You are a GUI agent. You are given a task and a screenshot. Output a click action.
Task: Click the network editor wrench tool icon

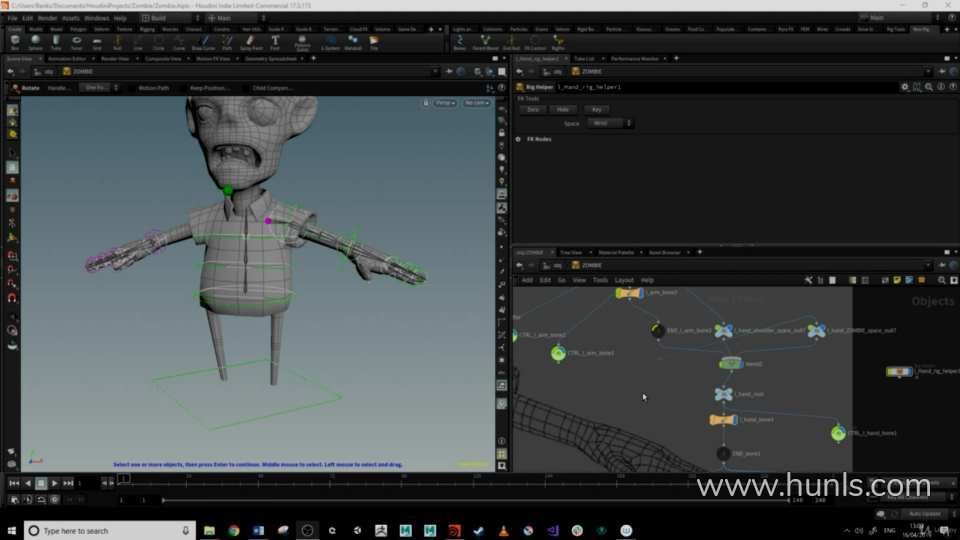808,280
